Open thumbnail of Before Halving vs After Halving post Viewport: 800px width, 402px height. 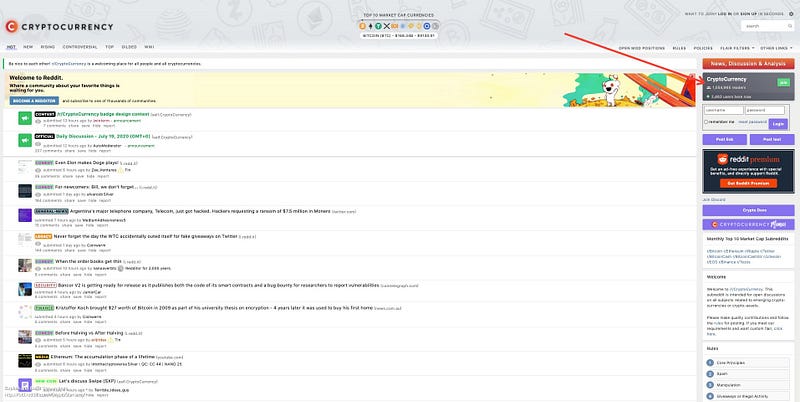tap(25, 337)
